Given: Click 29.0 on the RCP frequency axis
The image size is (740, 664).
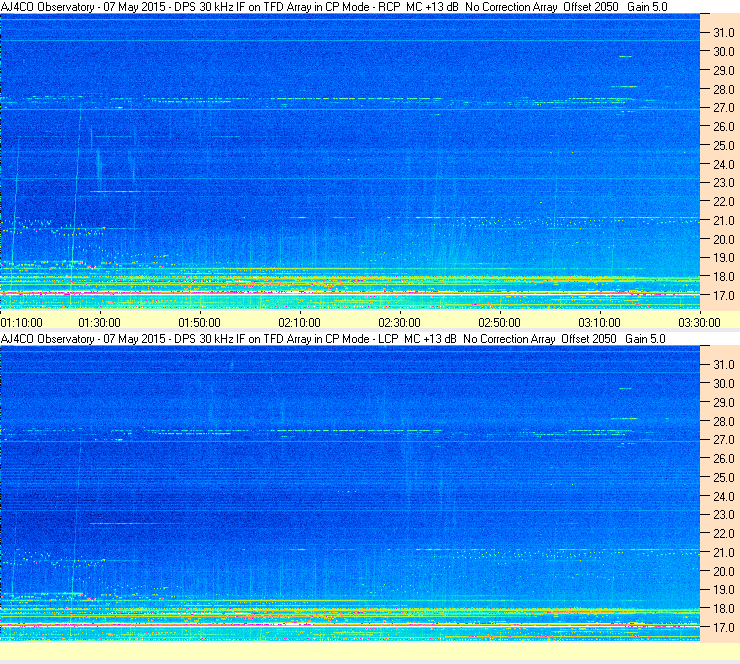Looking at the screenshot, I should coord(724,70).
